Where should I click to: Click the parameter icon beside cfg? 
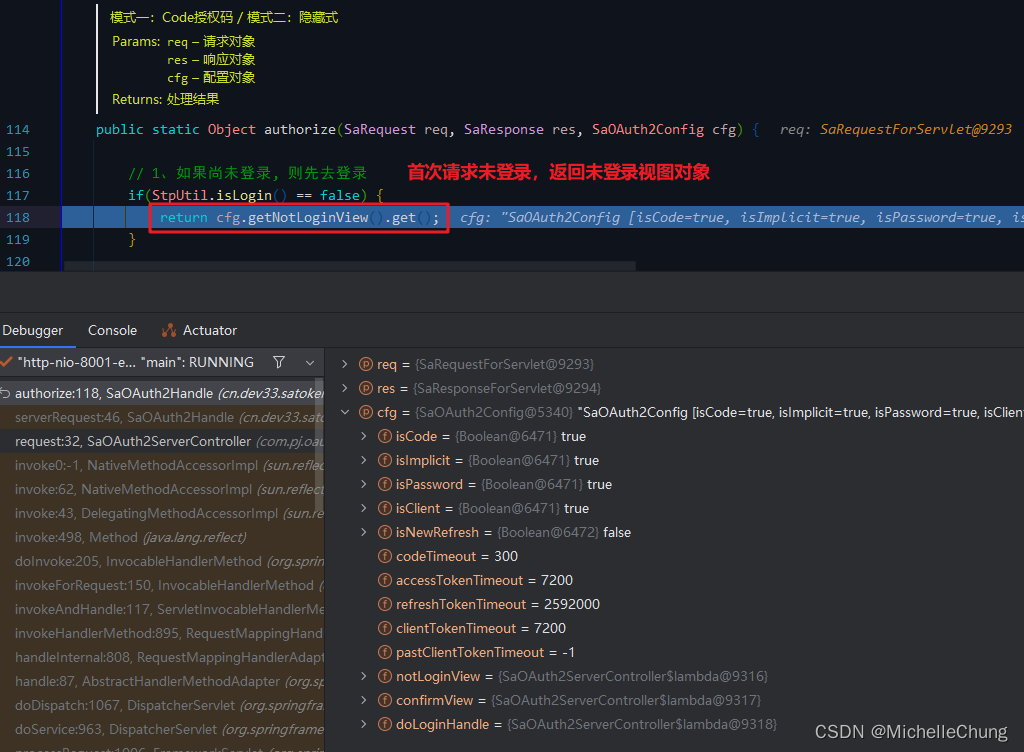[x=366, y=413]
